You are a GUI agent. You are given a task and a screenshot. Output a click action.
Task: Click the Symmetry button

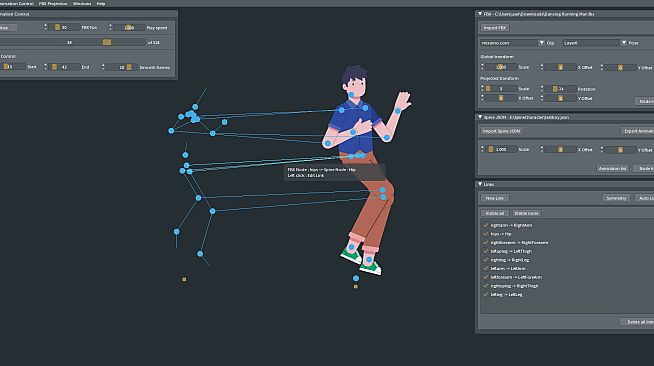pos(616,198)
